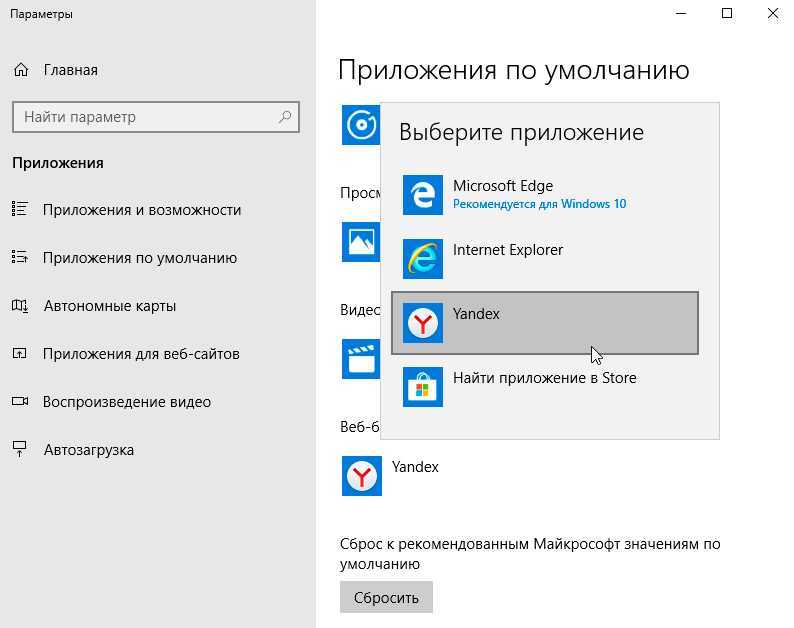Focus the Найти параметр search field

click(x=156, y=117)
